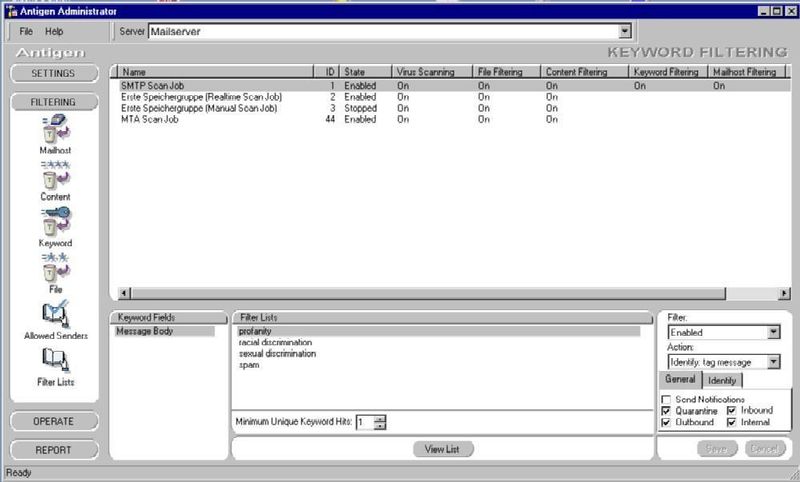
Task: Switch to the Identify tab
Action: coord(722,380)
